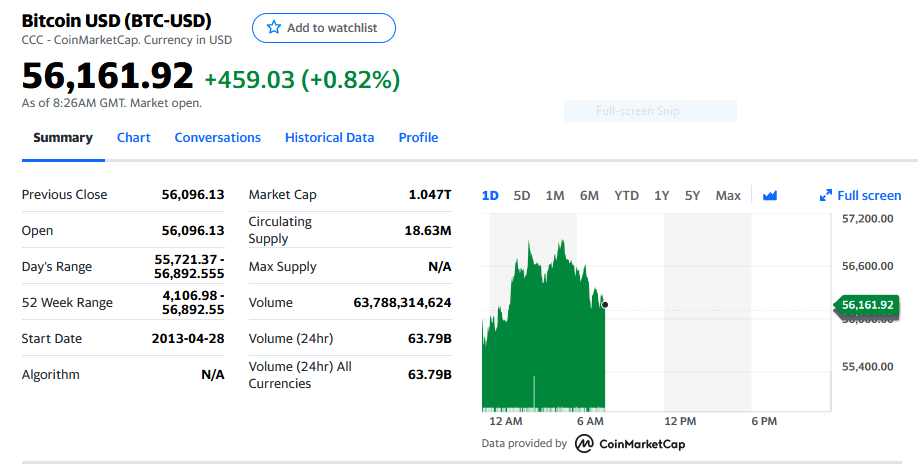Click the Previous Close value 56,096.13
The width and height of the screenshot is (918, 473).
(x=193, y=194)
